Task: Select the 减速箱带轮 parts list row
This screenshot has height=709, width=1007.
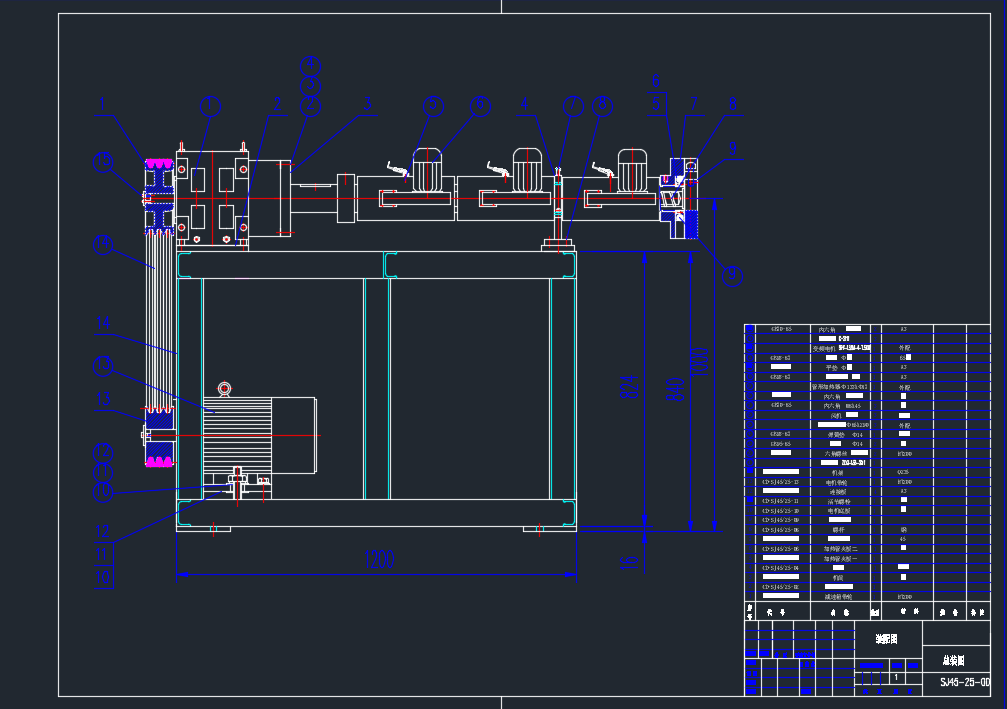Action: click(x=838, y=596)
